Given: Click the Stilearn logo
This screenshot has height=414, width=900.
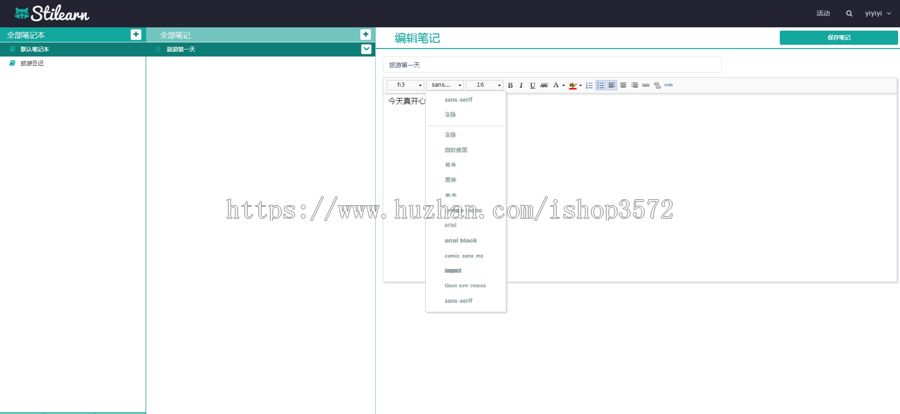Looking at the screenshot, I should (52, 13).
